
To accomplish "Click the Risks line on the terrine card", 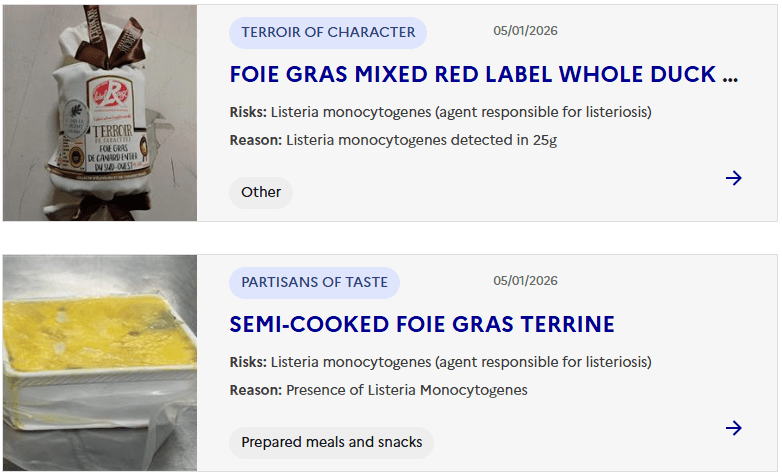I will coord(440,362).
